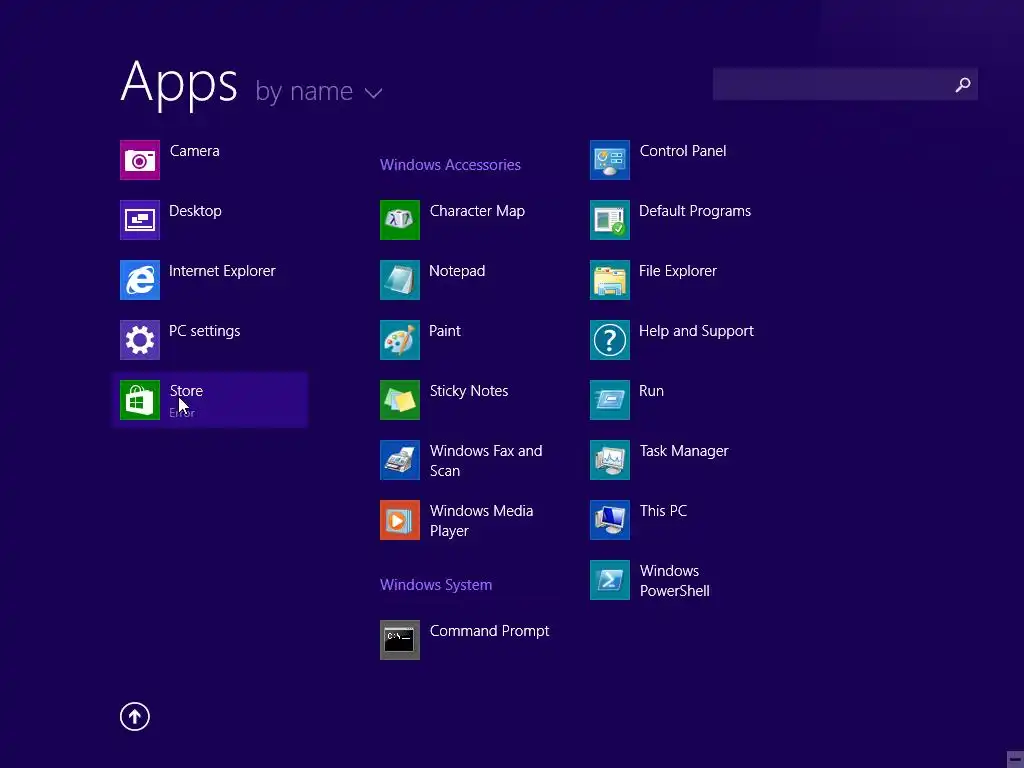Screen dimensions: 1024x768
Task: Open Sticky Notes icon
Action: pos(400,400)
